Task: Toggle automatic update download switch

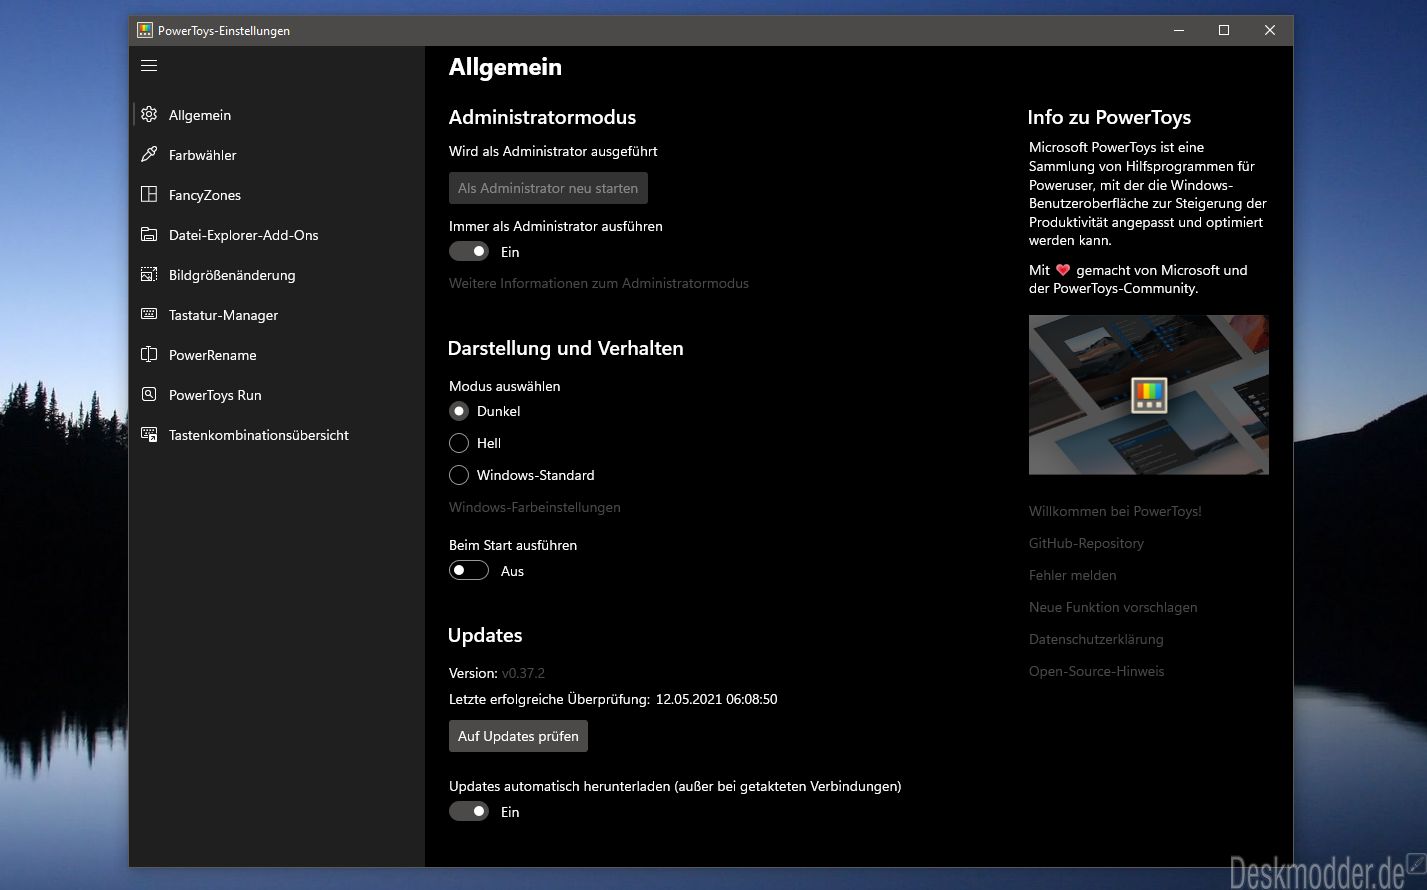Action: click(469, 811)
